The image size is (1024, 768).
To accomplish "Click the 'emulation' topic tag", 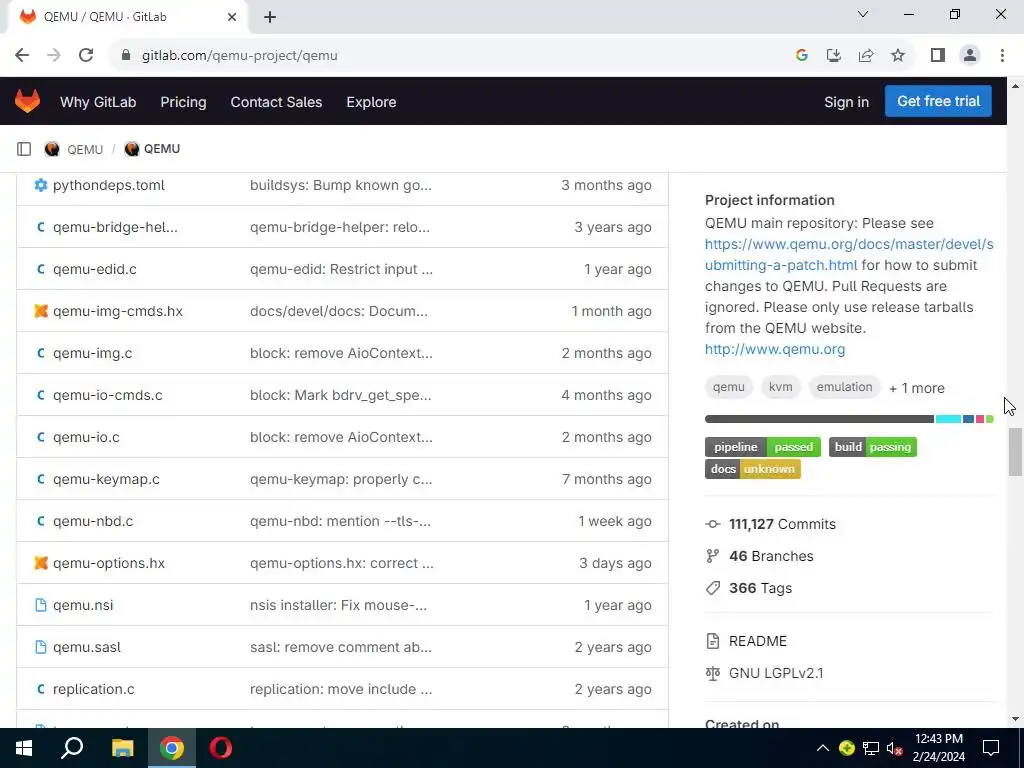I will [844, 387].
